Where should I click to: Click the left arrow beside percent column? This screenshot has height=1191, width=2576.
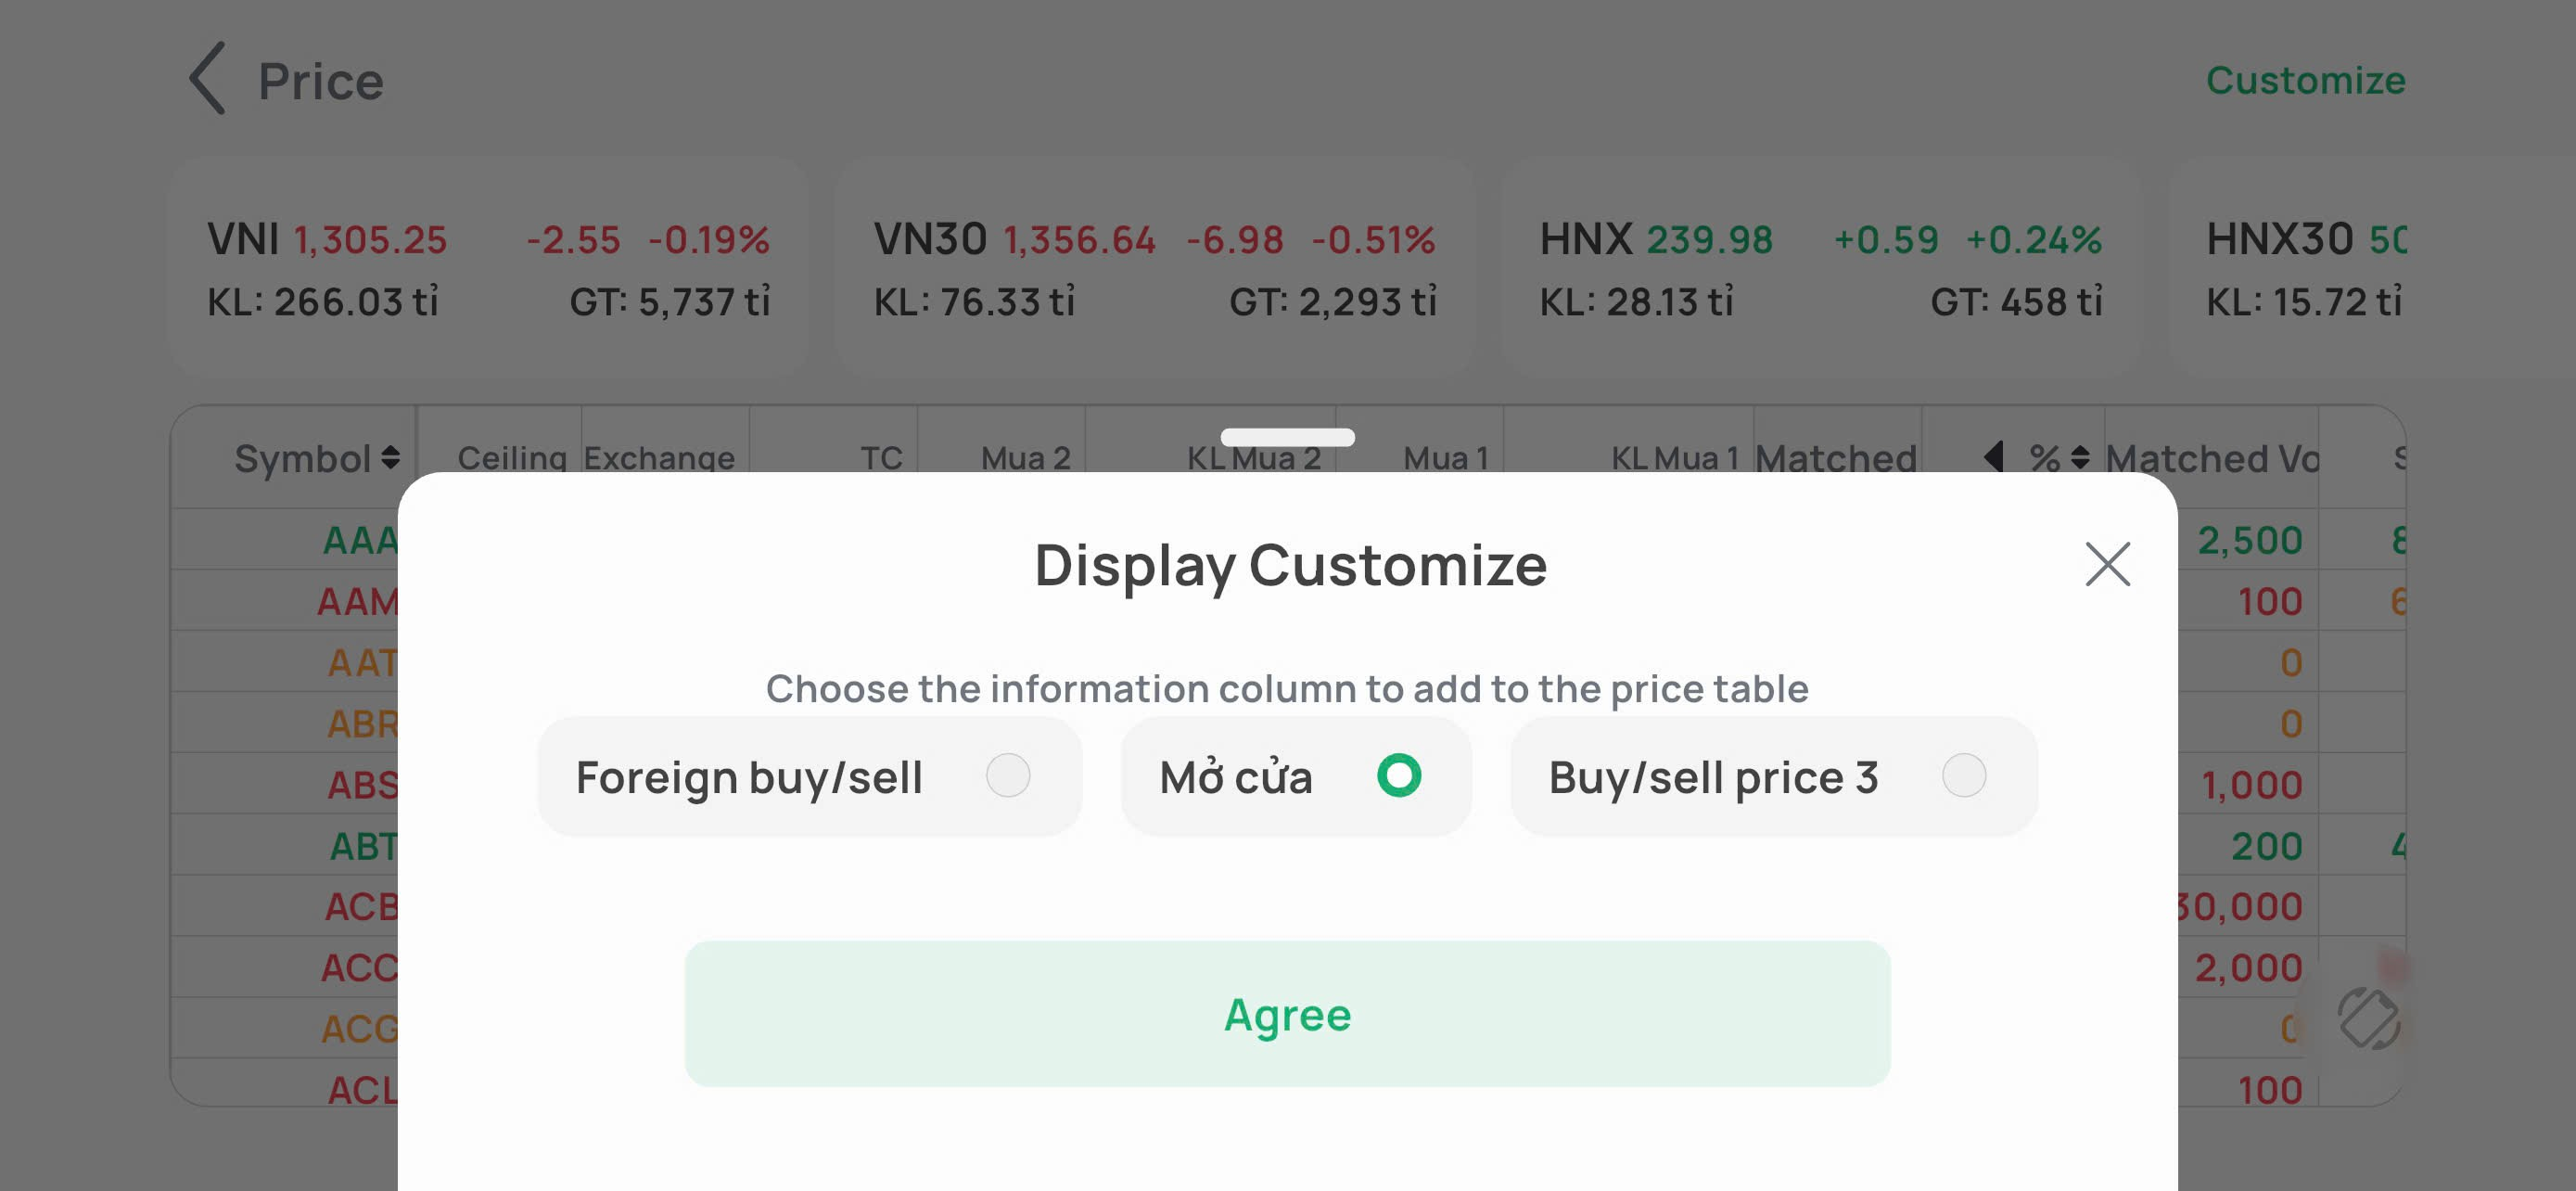1993,458
